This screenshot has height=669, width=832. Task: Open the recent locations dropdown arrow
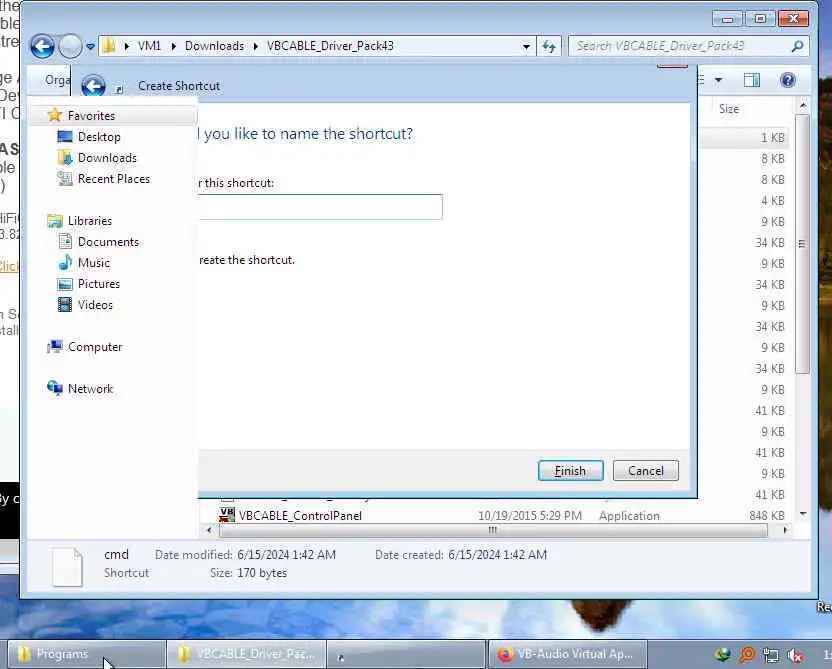pos(90,47)
